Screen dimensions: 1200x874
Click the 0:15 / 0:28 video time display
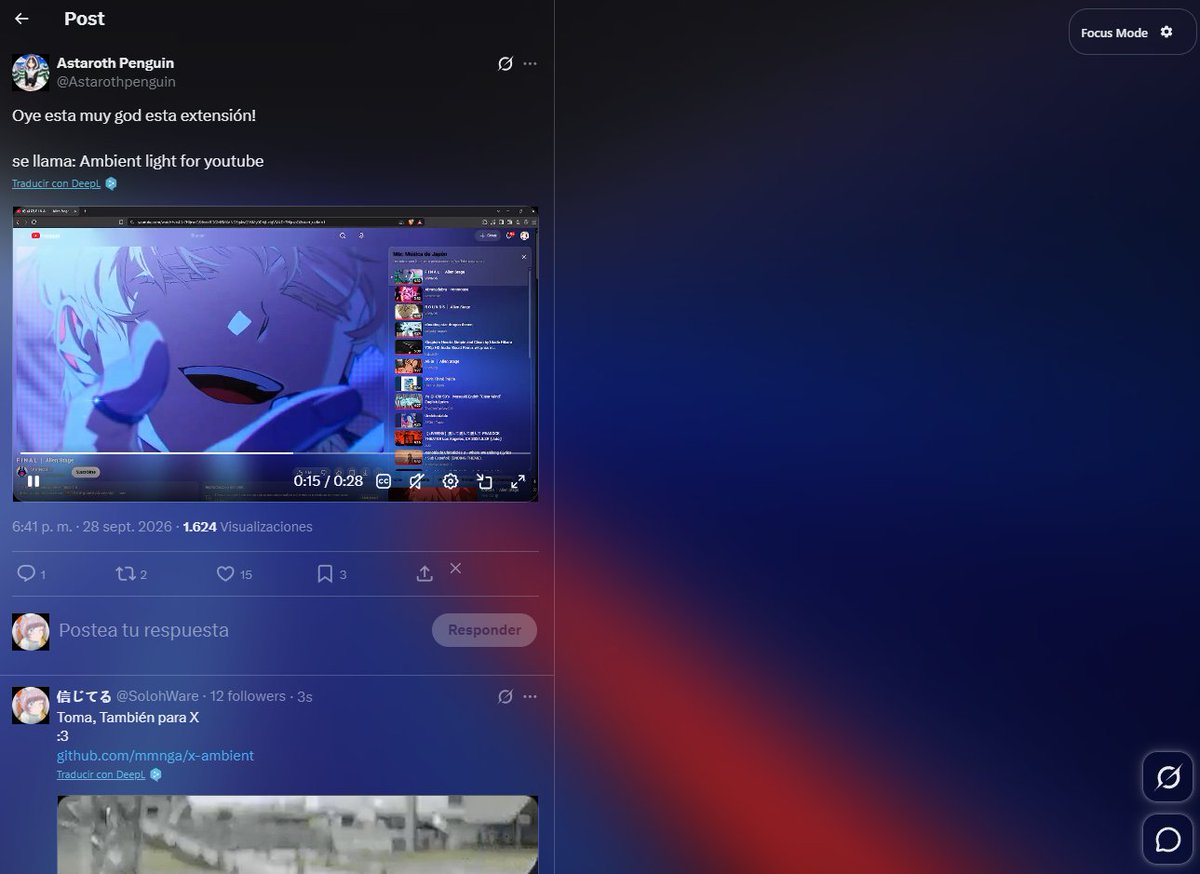(x=328, y=481)
